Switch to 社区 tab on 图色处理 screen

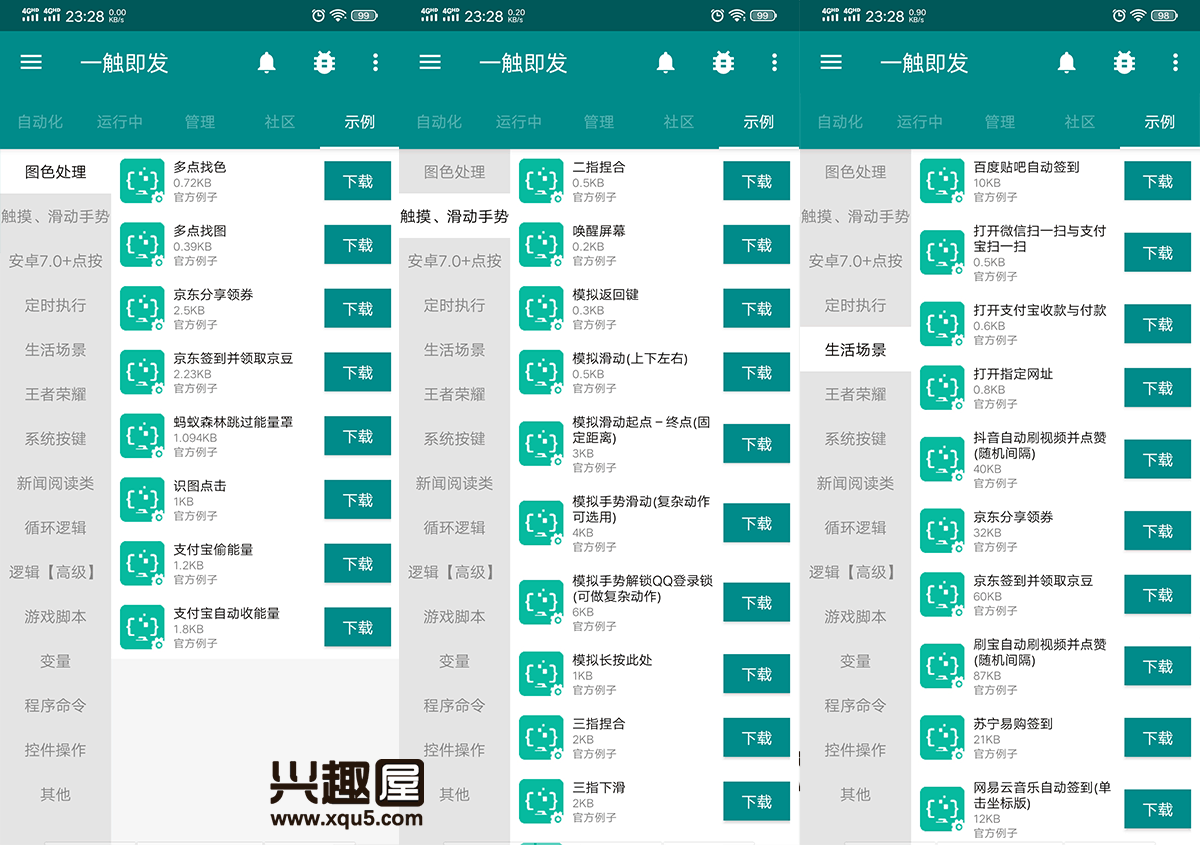(280, 122)
